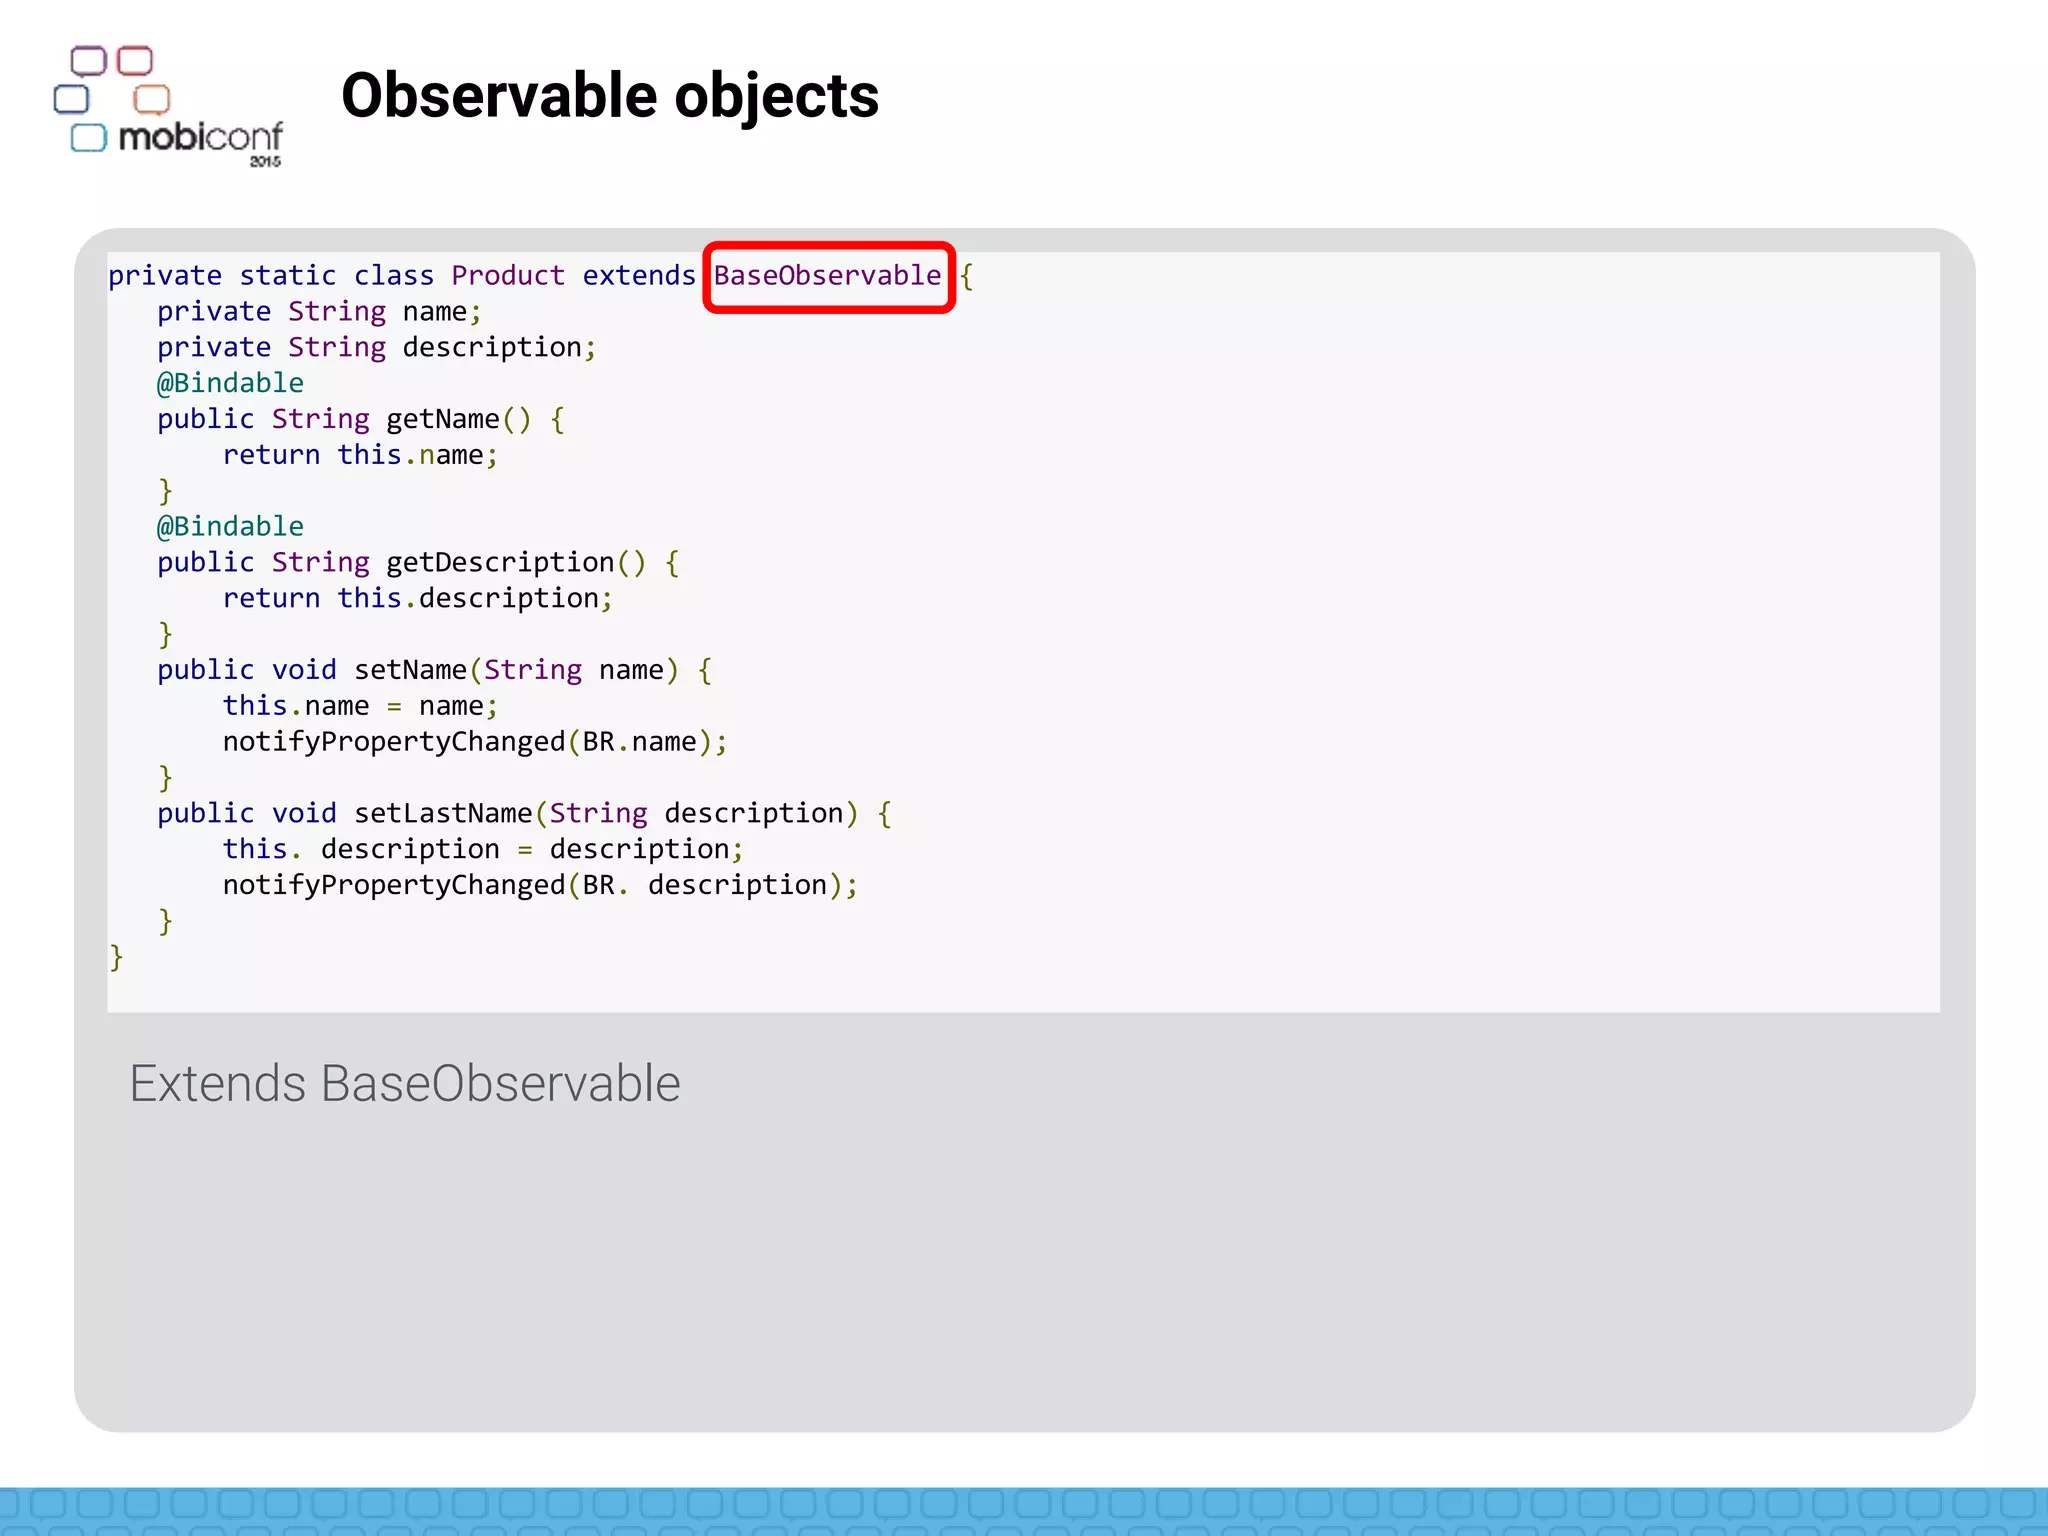Viewport: 2048px width, 1536px height.
Task: Click return this.description statement
Action: pos(416,598)
